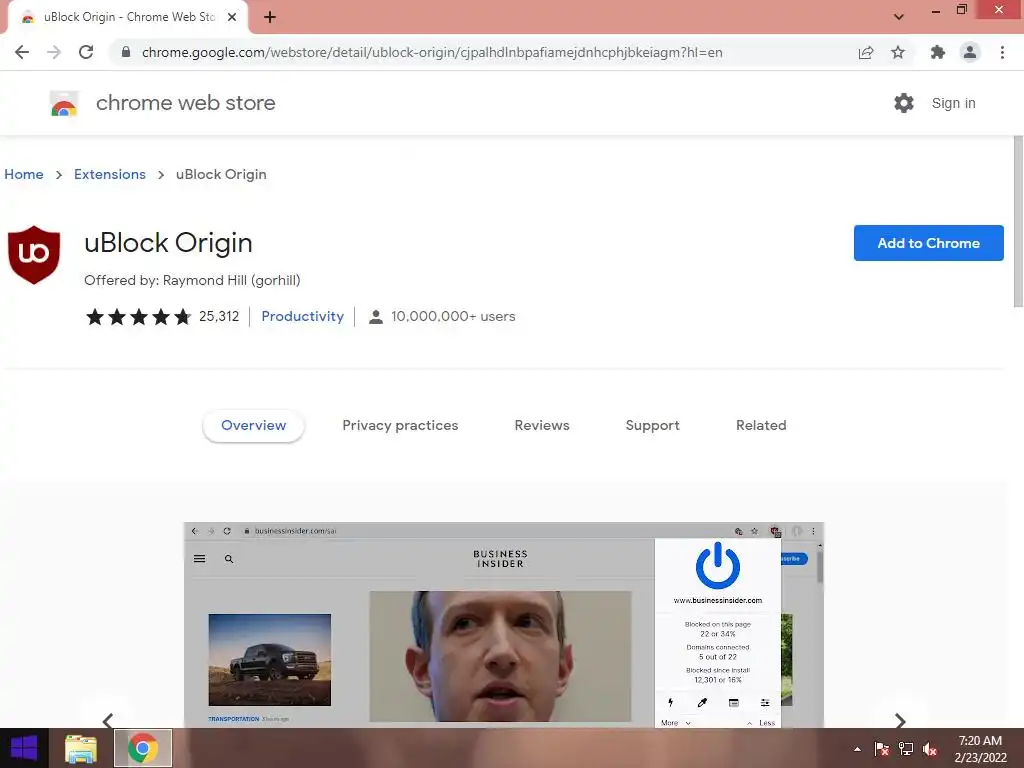Show next screenshot with right arrow

tap(901, 720)
